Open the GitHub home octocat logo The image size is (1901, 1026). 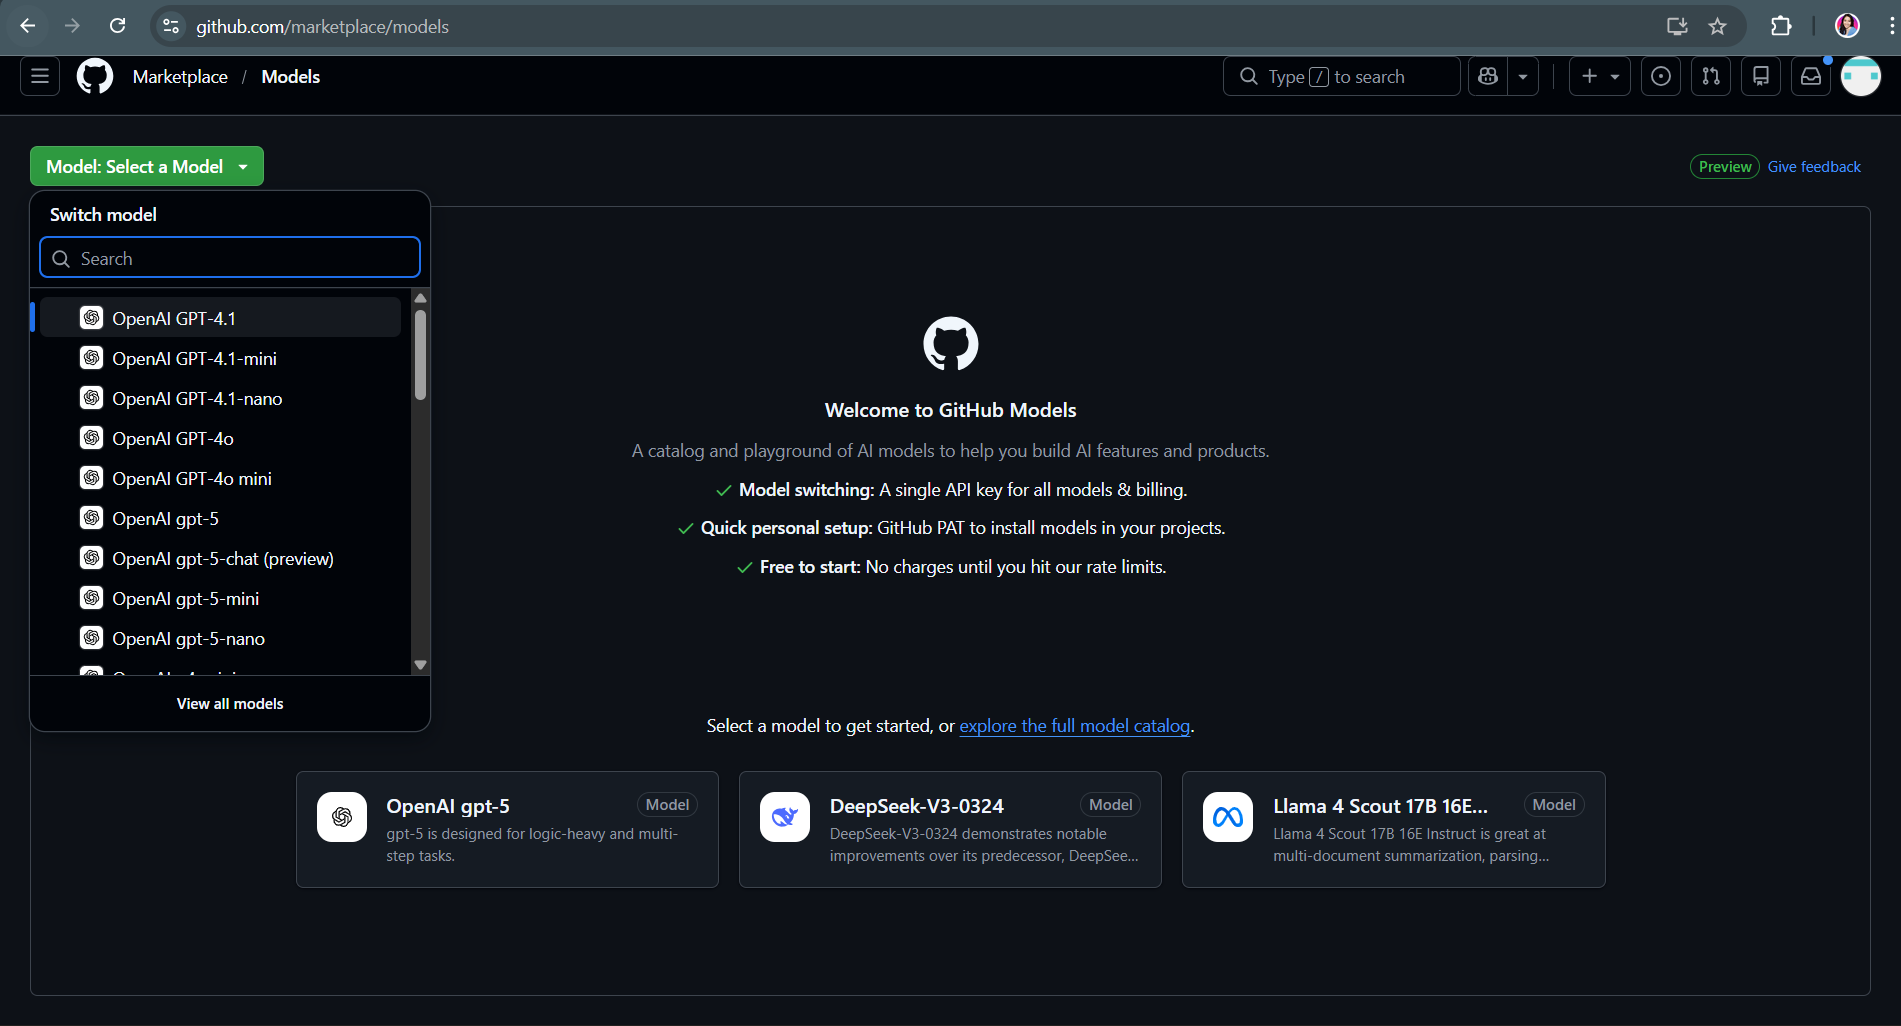(94, 76)
